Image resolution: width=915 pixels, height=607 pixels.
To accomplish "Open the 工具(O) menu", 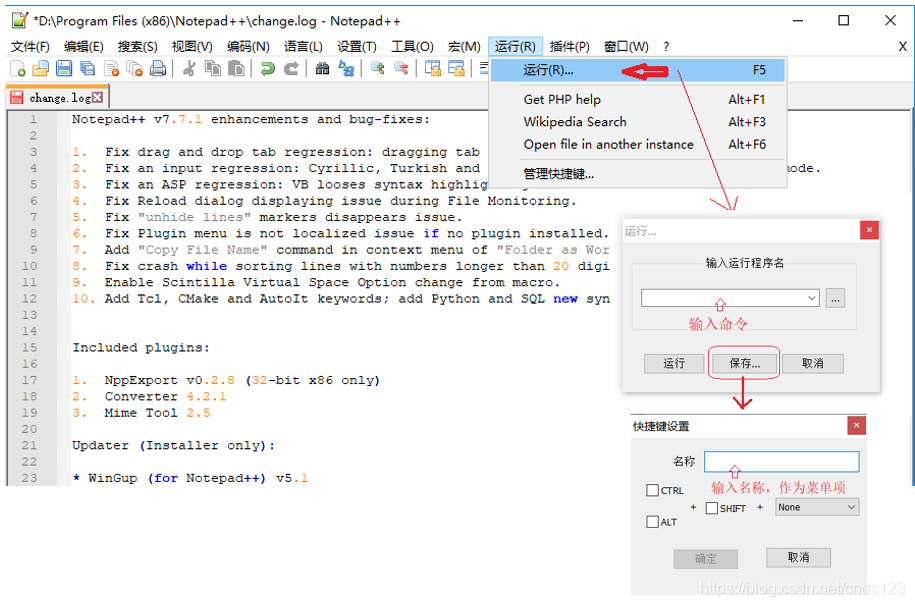I will (x=412, y=47).
